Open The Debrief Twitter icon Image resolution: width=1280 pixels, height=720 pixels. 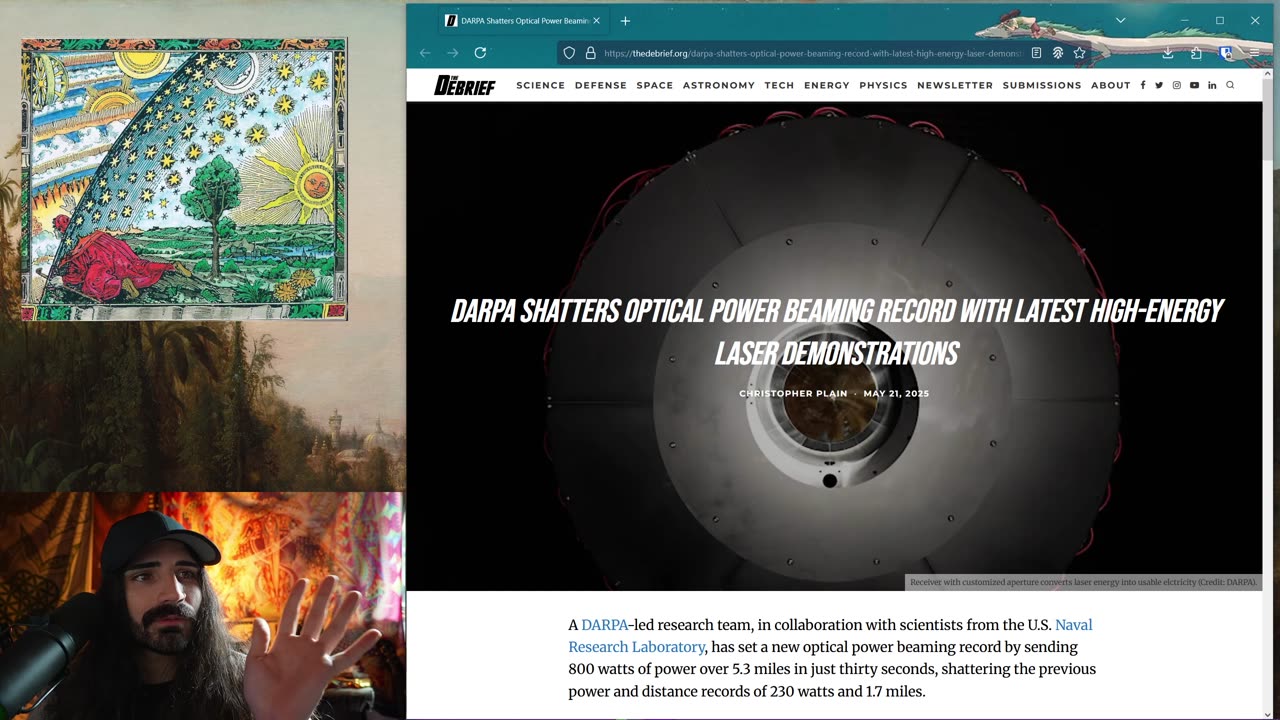coord(1159,85)
